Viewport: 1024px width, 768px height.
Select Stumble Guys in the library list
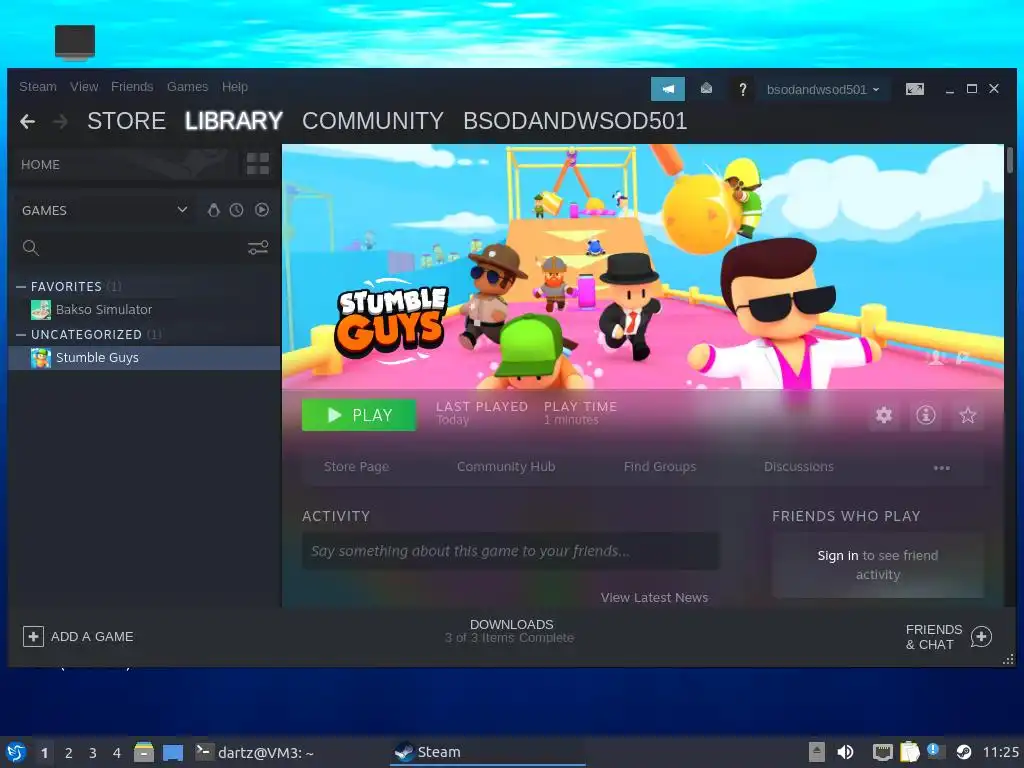144,358
